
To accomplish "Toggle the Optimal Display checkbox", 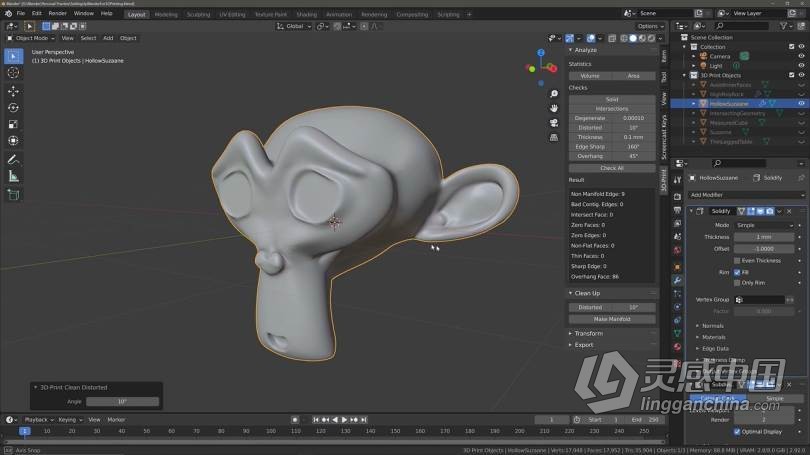I will pyautogui.click(x=737, y=432).
